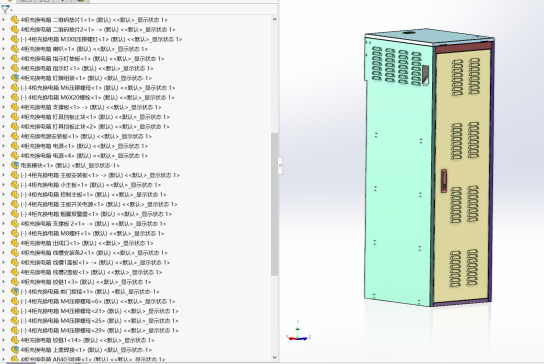Expand the 电源<4> tree node
The width and height of the screenshot is (544, 364).
tap(3, 156)
